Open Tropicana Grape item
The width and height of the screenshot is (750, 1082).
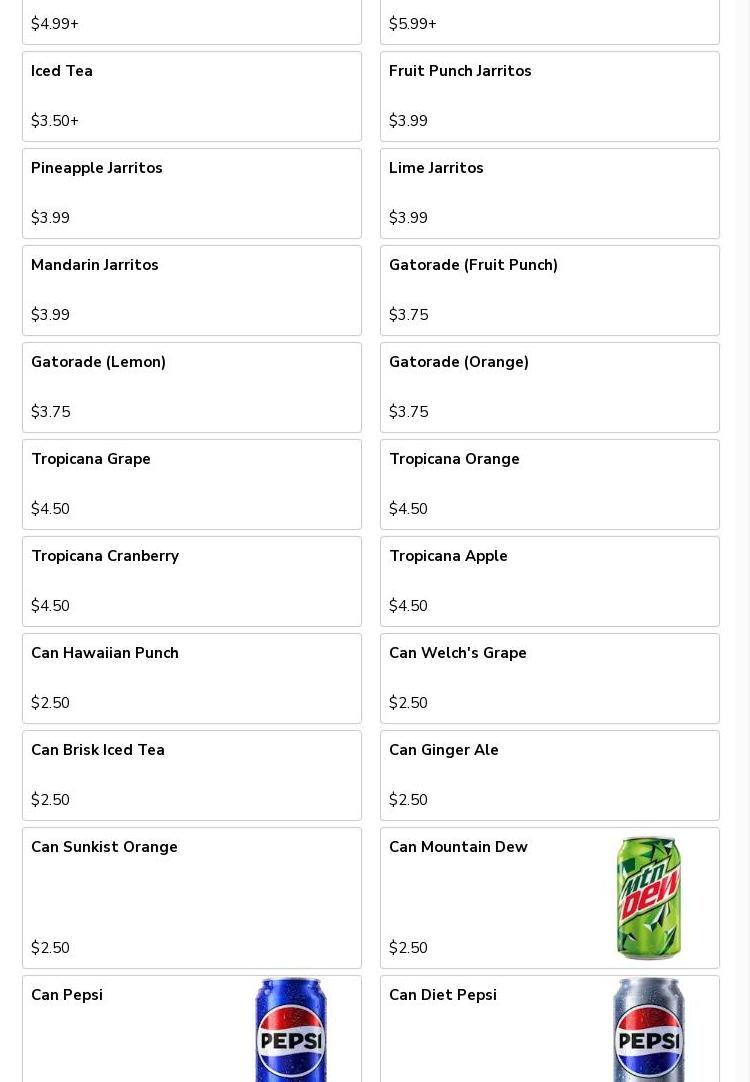[192, 484]
